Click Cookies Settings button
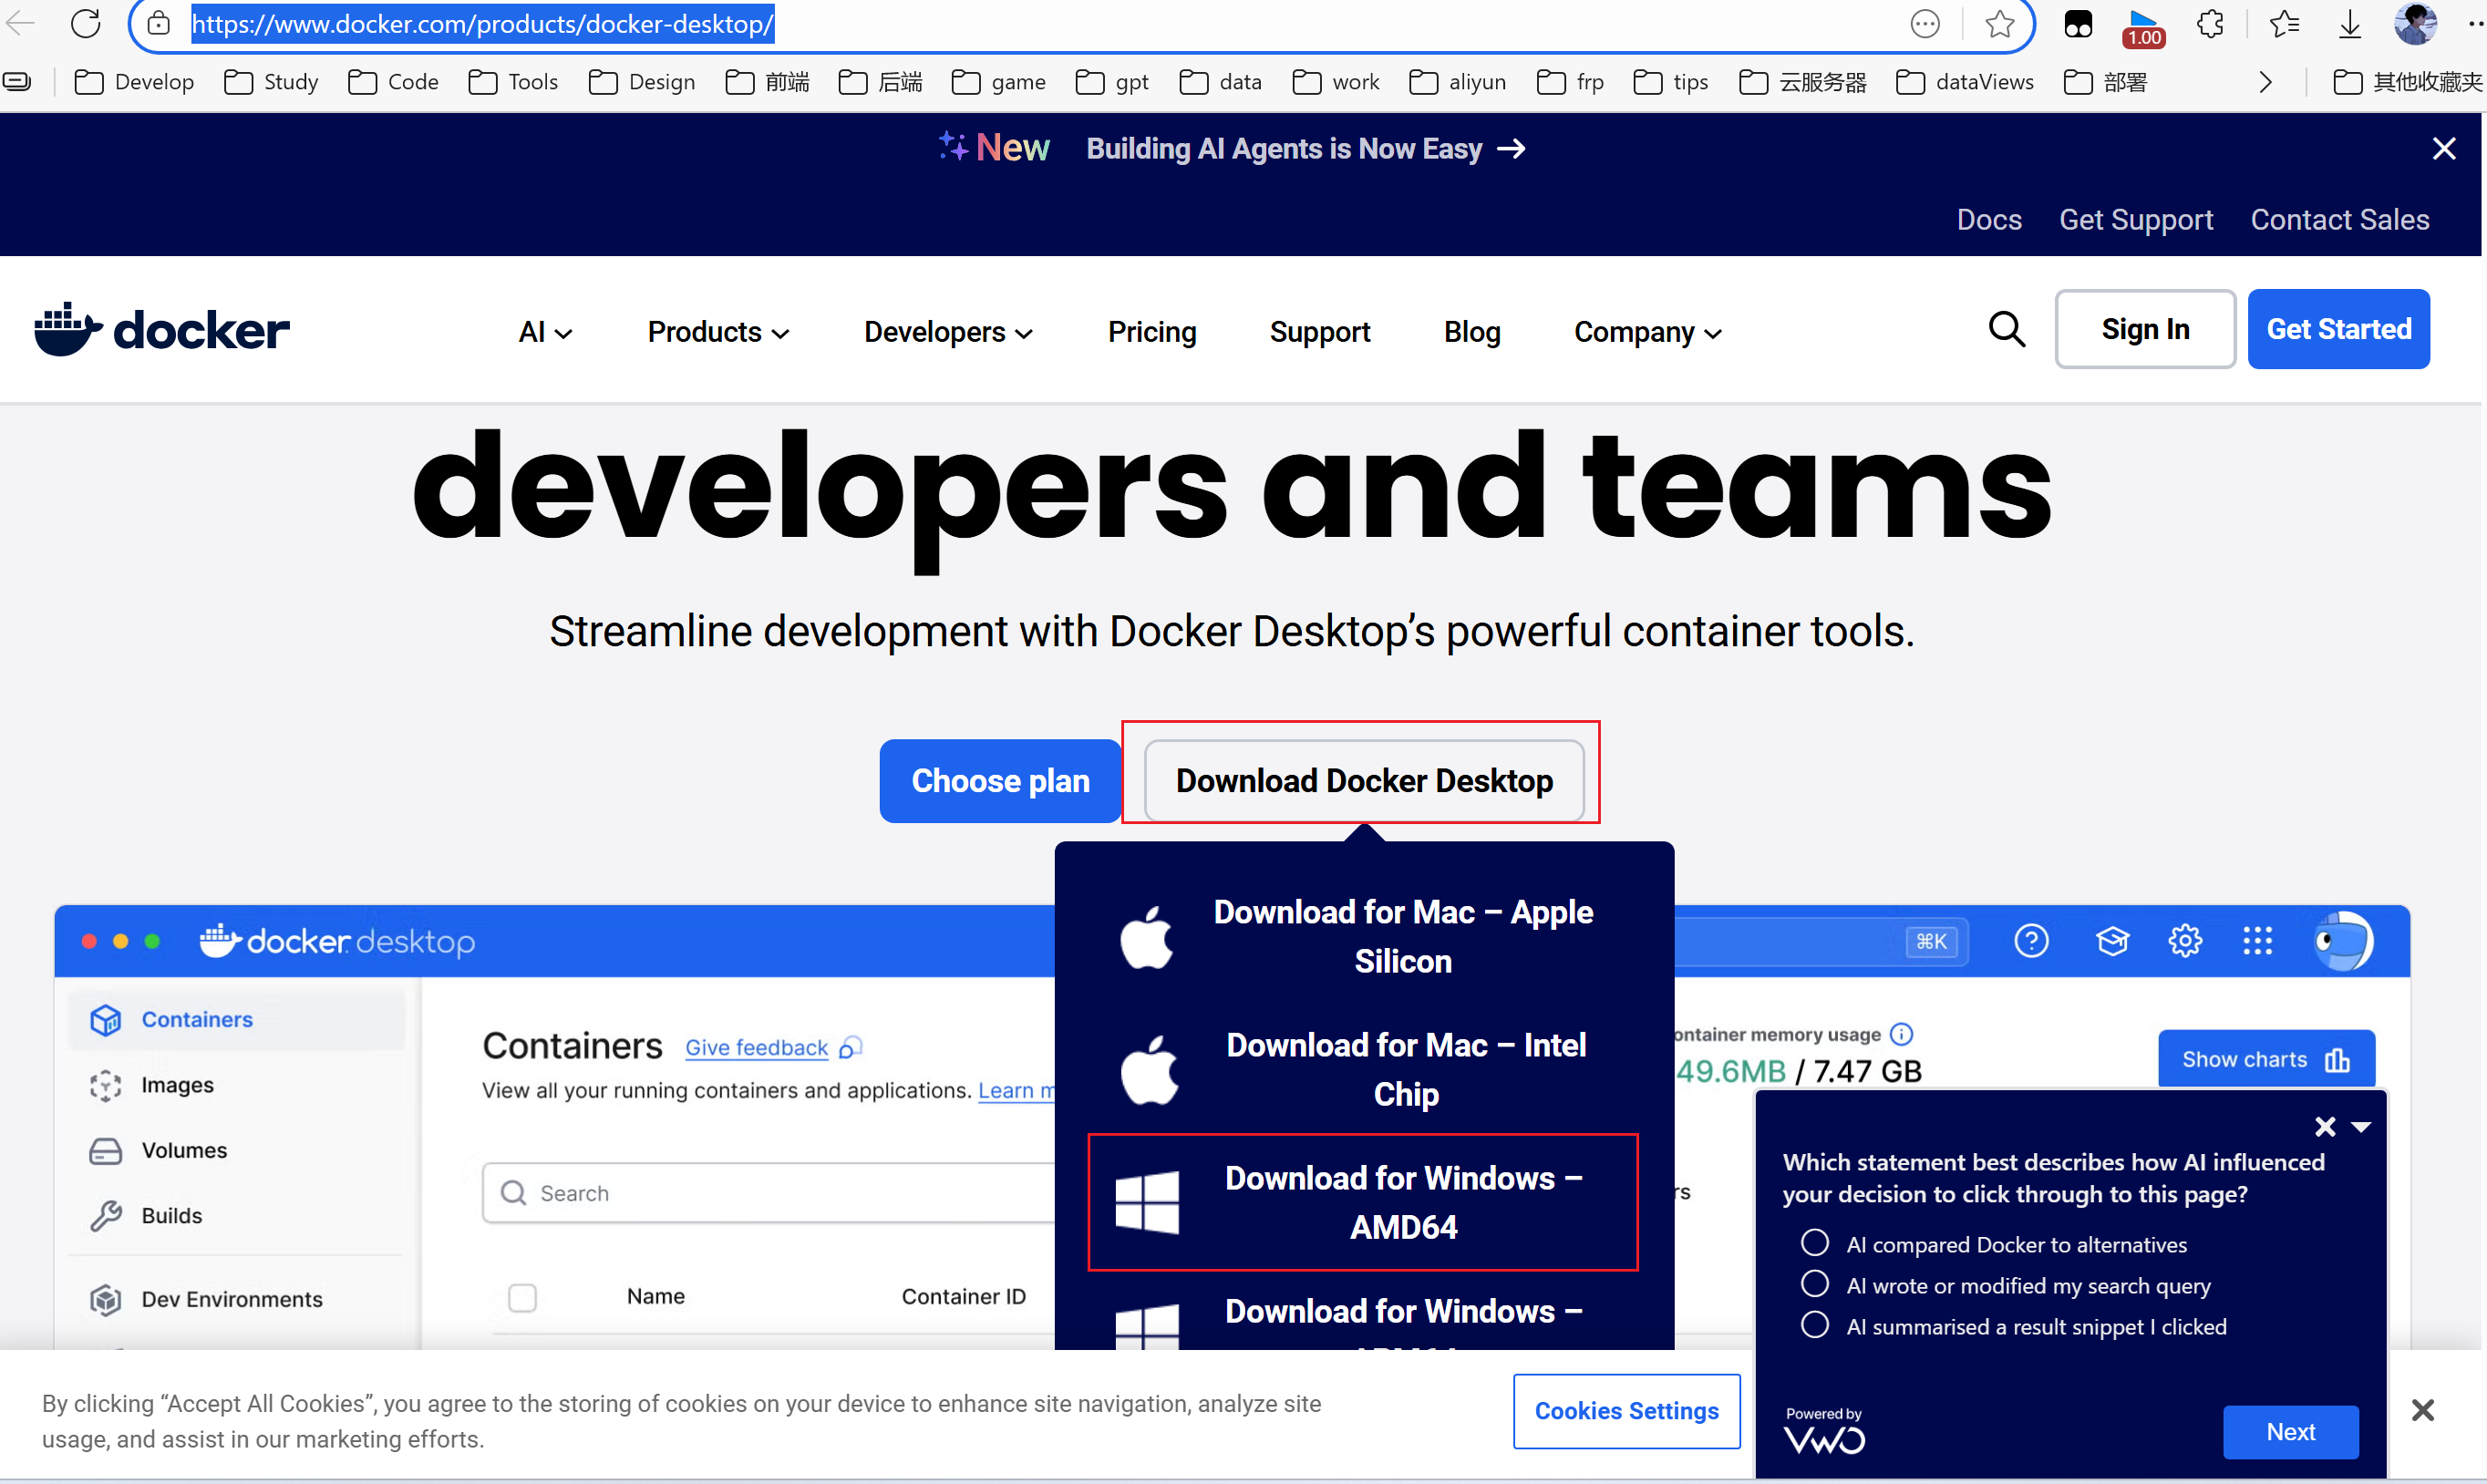 (x=1627, y=1410)
